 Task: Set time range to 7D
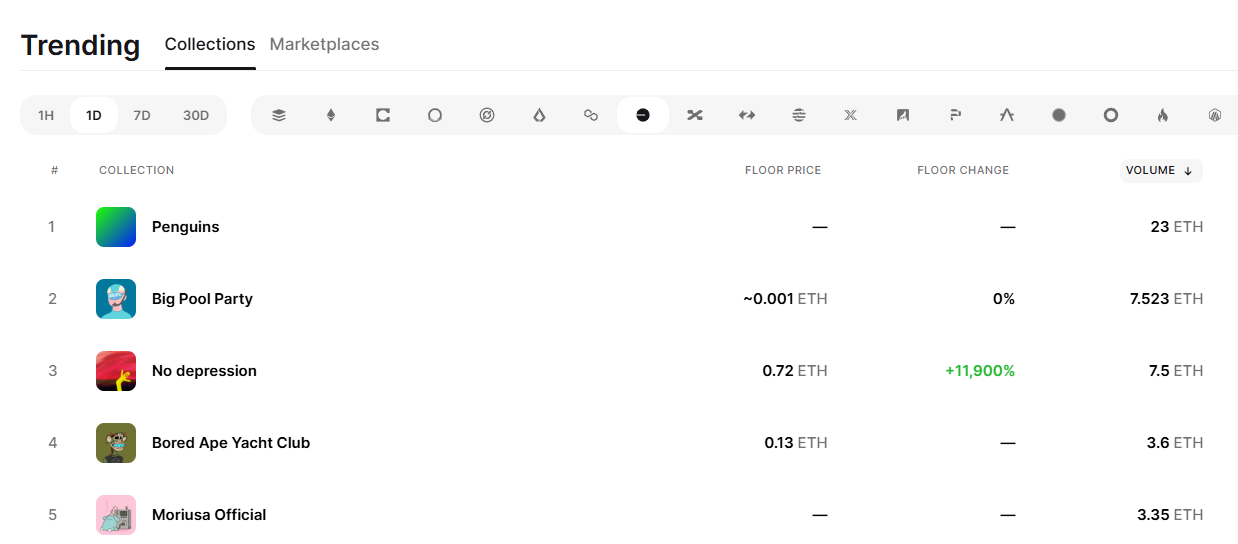coord(142,115)
